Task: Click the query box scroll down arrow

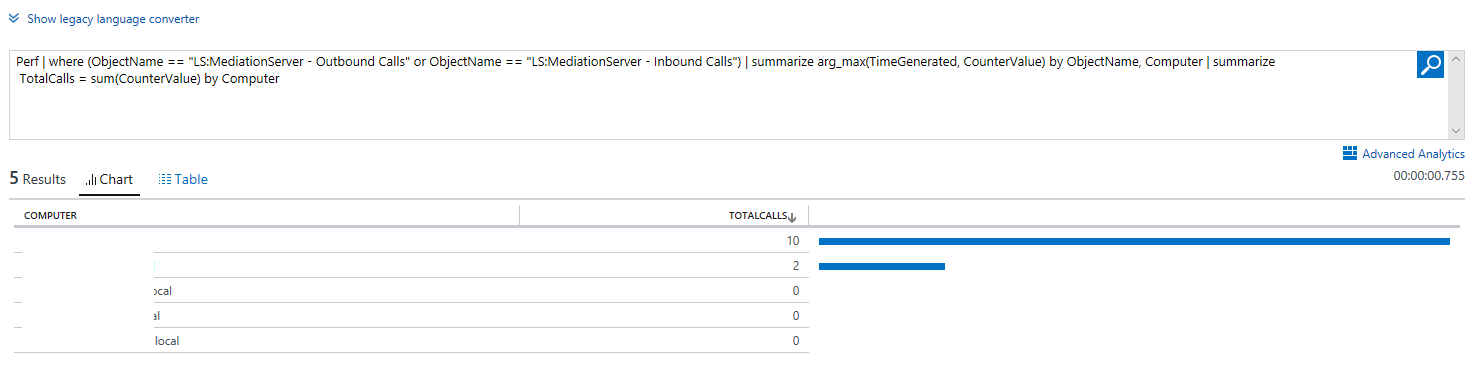Action: point(1456,131)
